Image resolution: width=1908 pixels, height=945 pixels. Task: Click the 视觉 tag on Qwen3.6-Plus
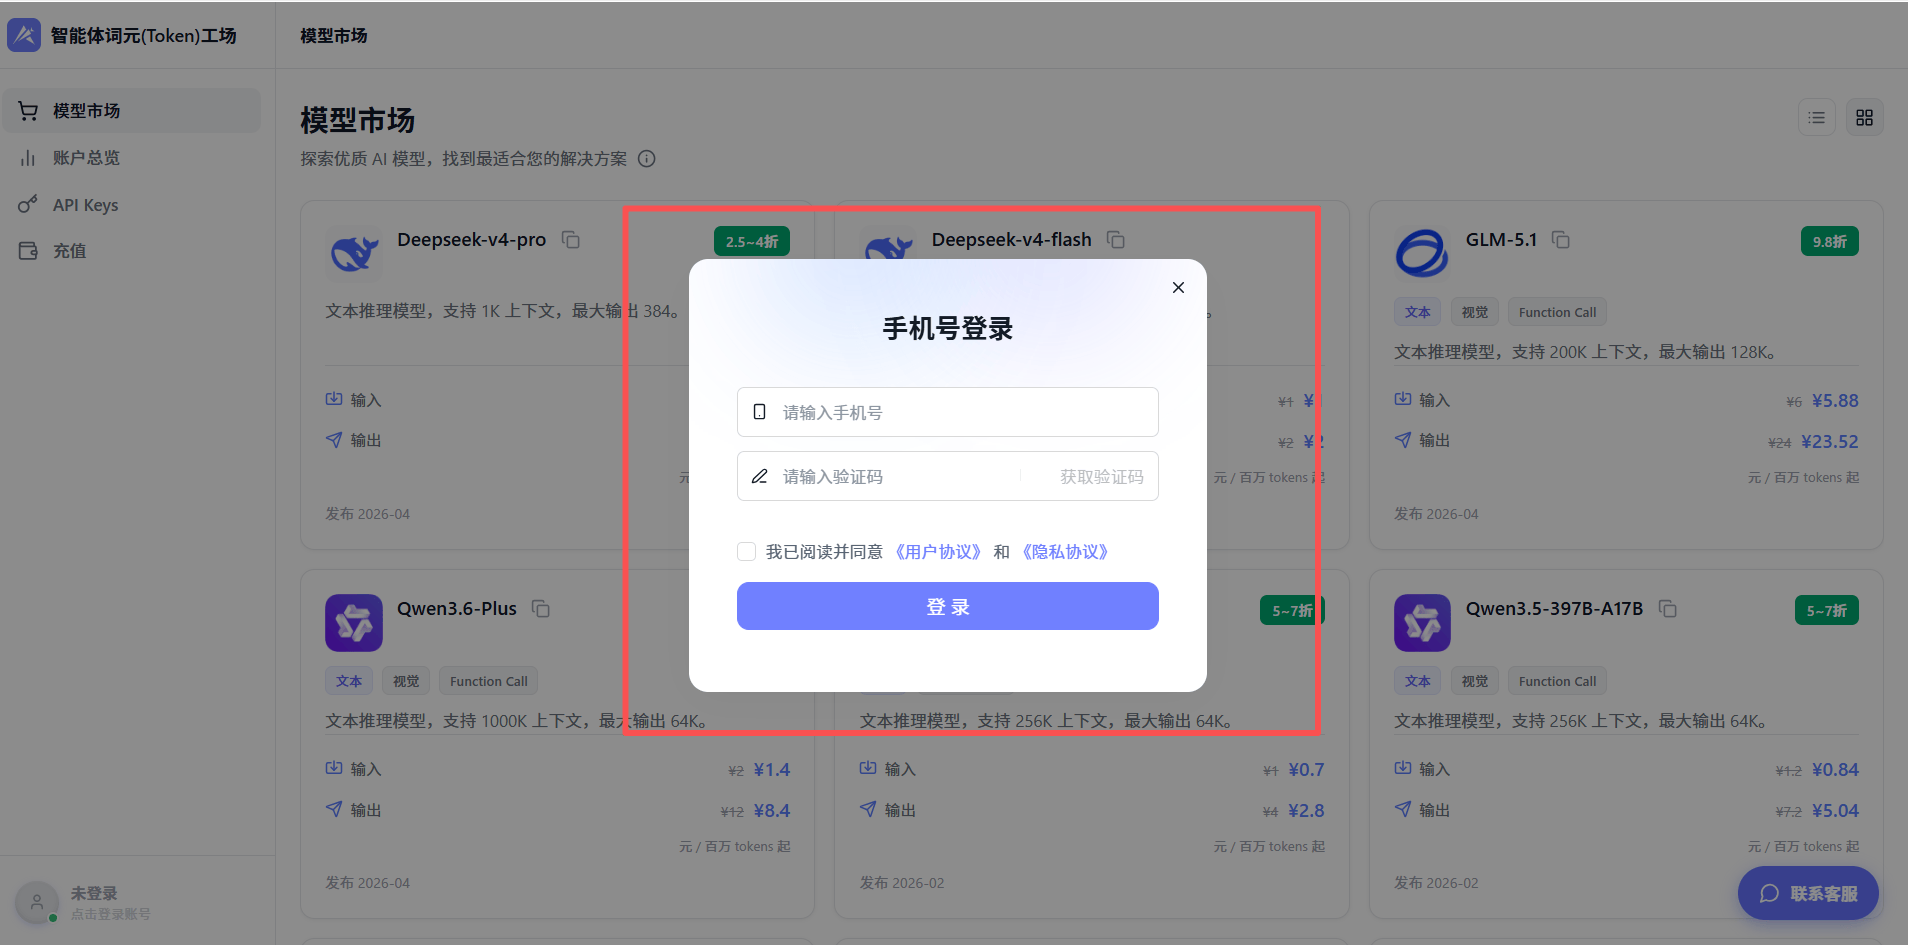coord(406,681)
